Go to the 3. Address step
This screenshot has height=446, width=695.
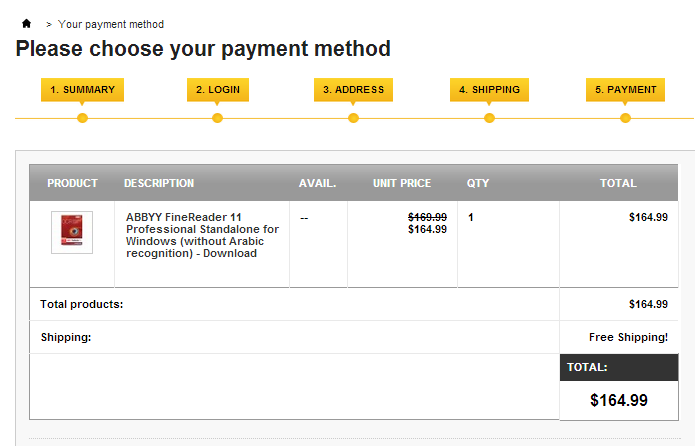[x=353, y=90]
